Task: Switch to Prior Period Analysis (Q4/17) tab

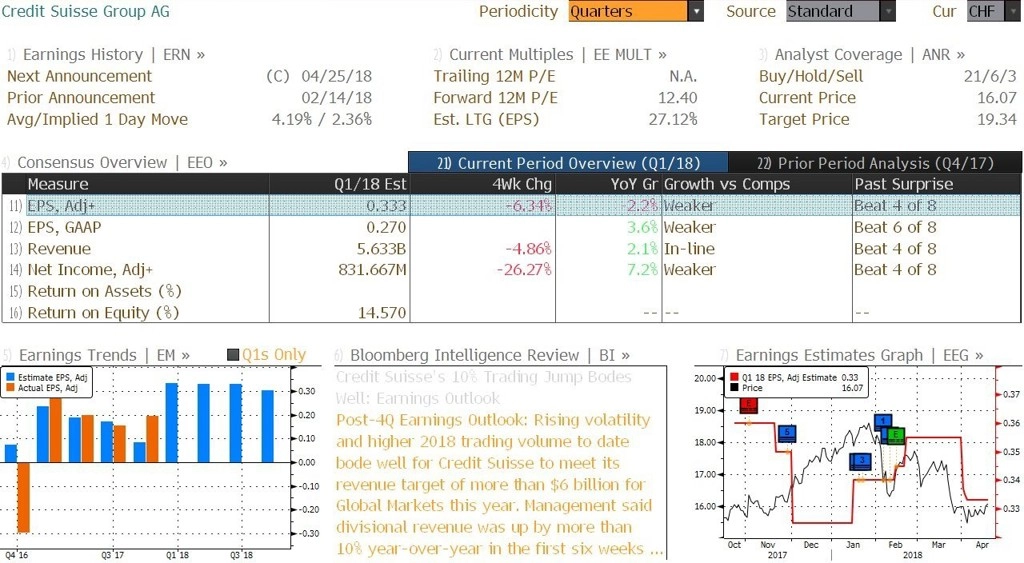Action: [875, 163]
